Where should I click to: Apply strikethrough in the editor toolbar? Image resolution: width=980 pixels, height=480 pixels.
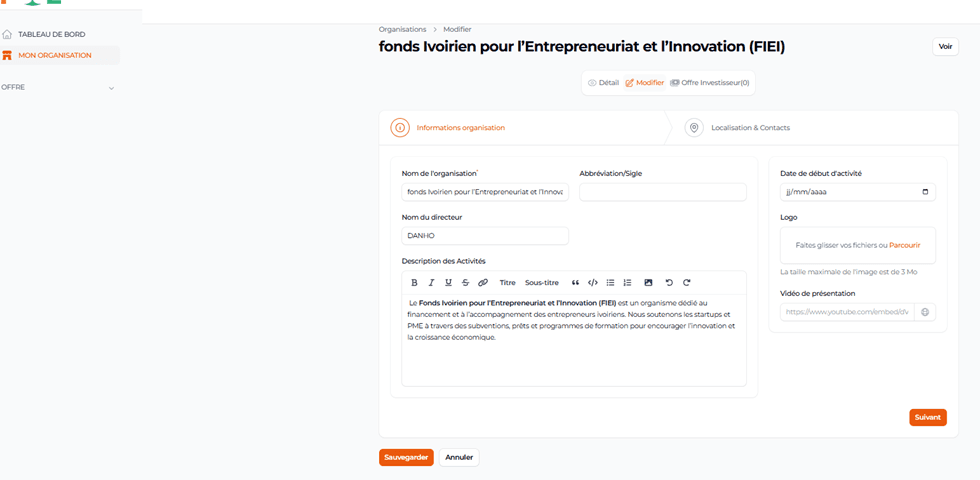(x=465, y=283)
